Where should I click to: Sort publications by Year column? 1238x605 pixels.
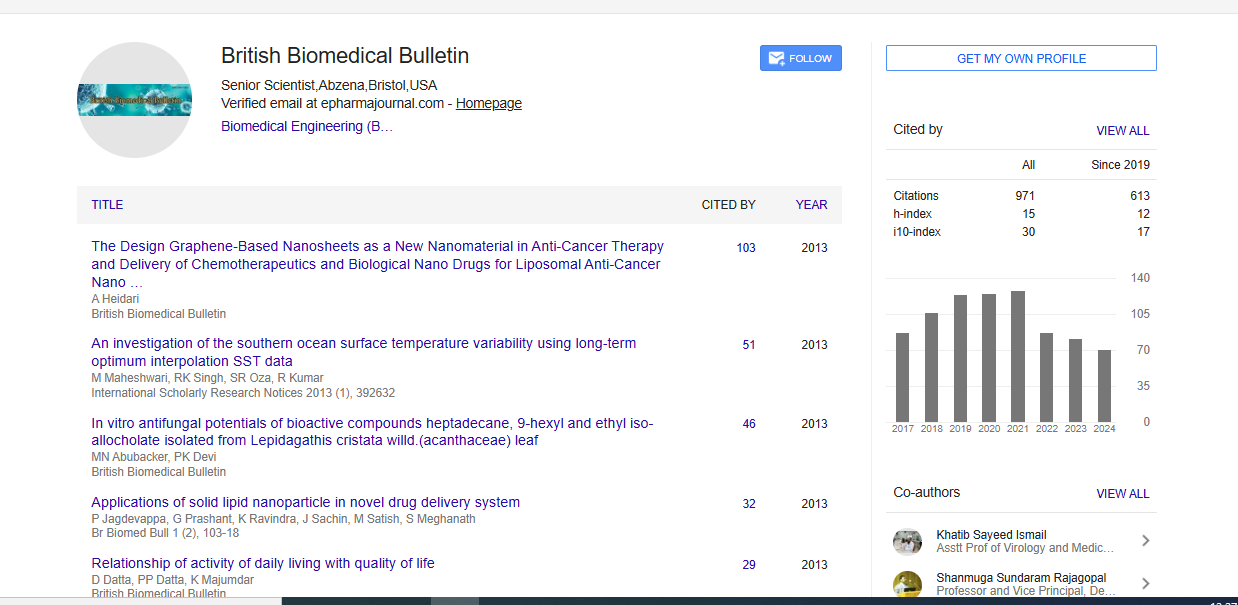tap(811, 205)
